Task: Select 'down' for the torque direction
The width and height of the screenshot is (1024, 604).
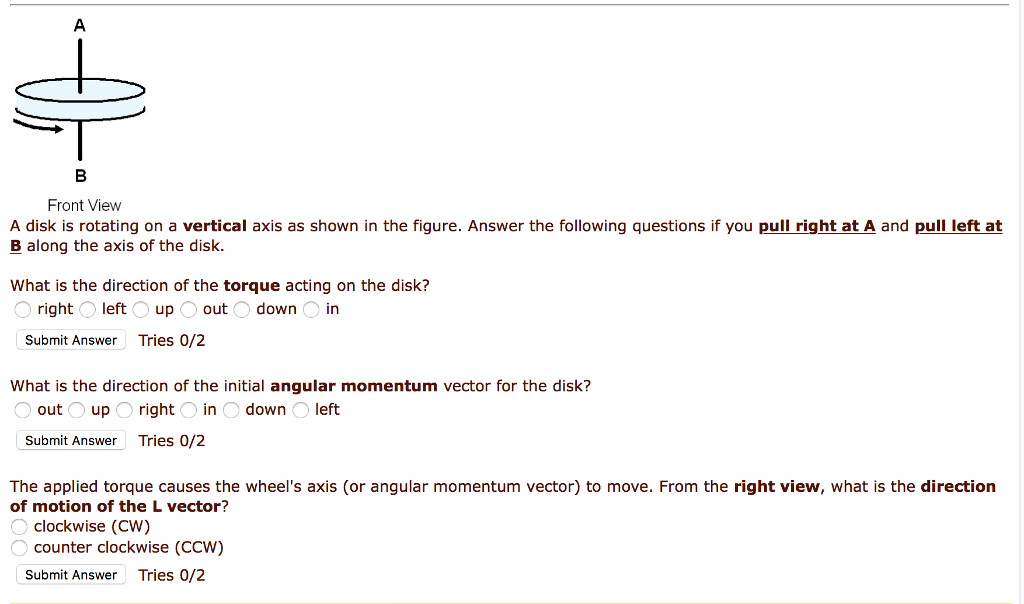Action: tap(242, 310)
